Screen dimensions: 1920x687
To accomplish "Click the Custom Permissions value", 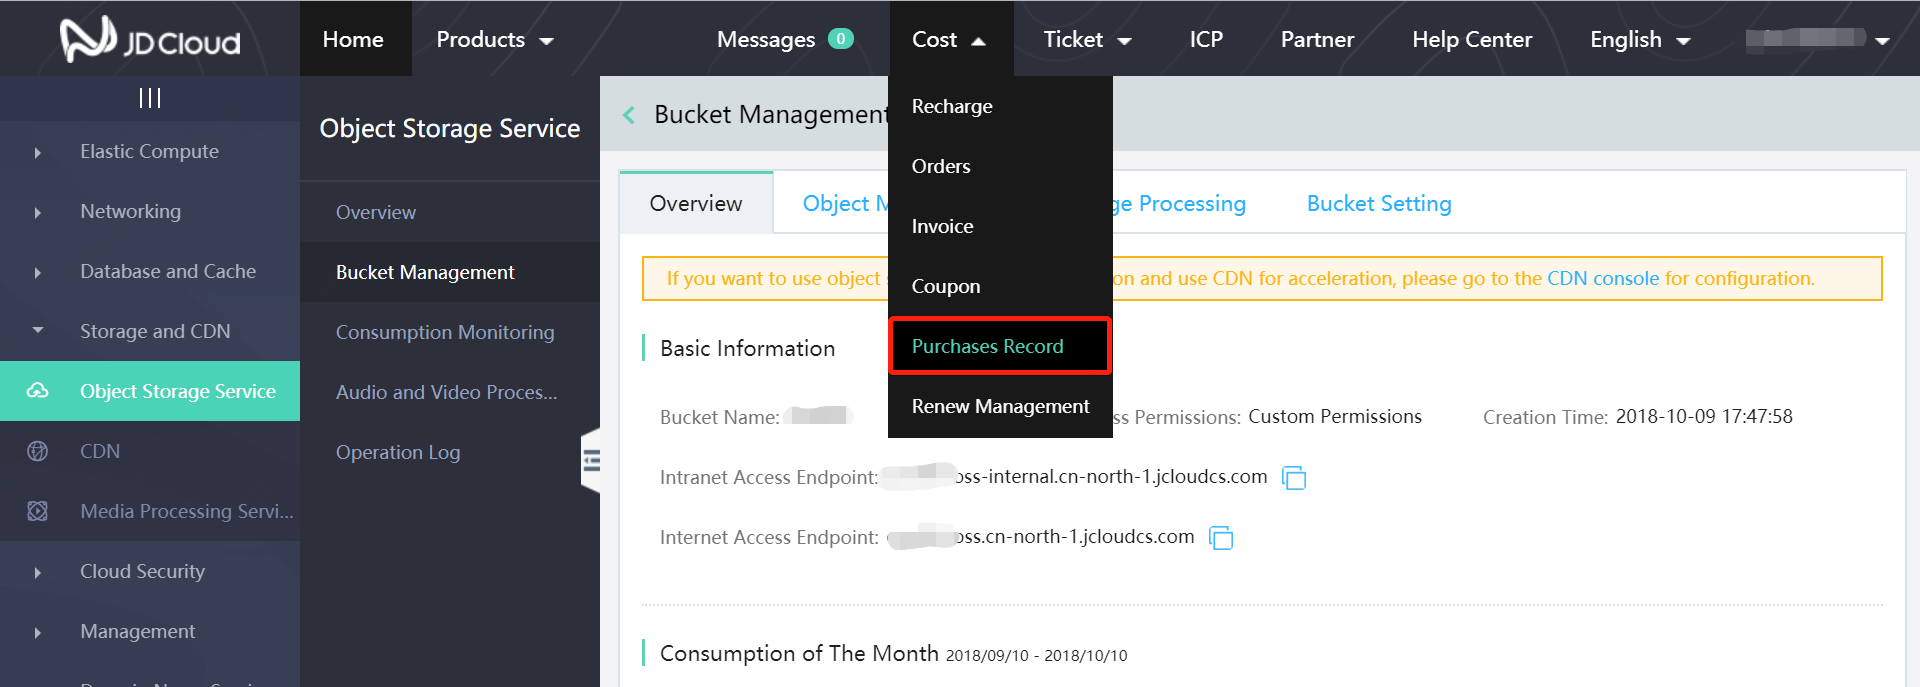I will (1335, 416).
